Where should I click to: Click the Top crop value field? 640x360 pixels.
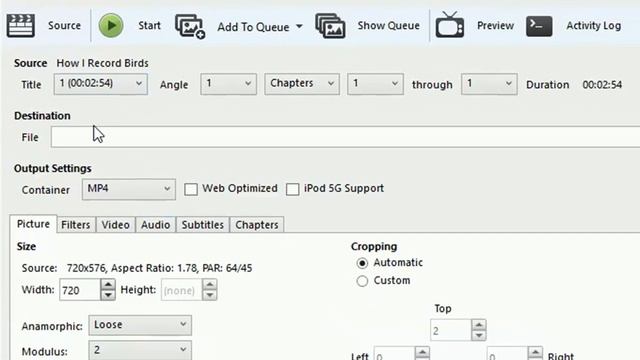coord(451,330)
